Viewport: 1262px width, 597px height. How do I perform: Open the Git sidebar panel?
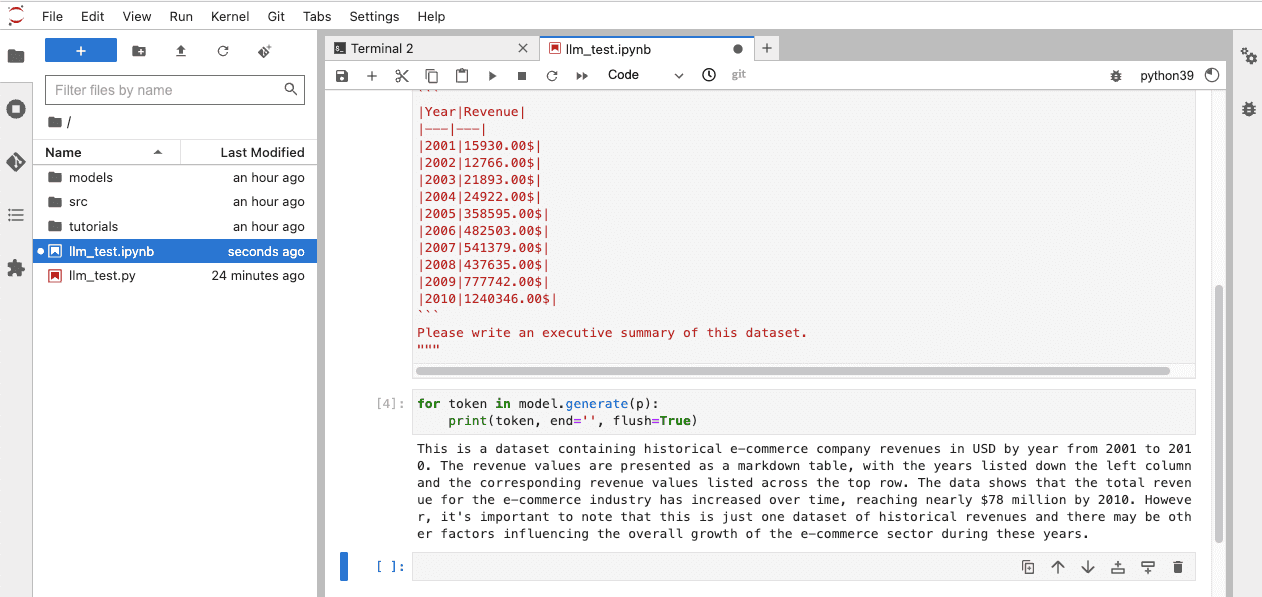click(16, 162)
